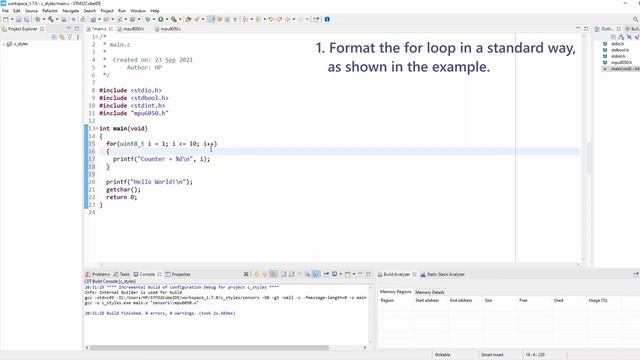Go to the next error in the build console

point(257,274)
